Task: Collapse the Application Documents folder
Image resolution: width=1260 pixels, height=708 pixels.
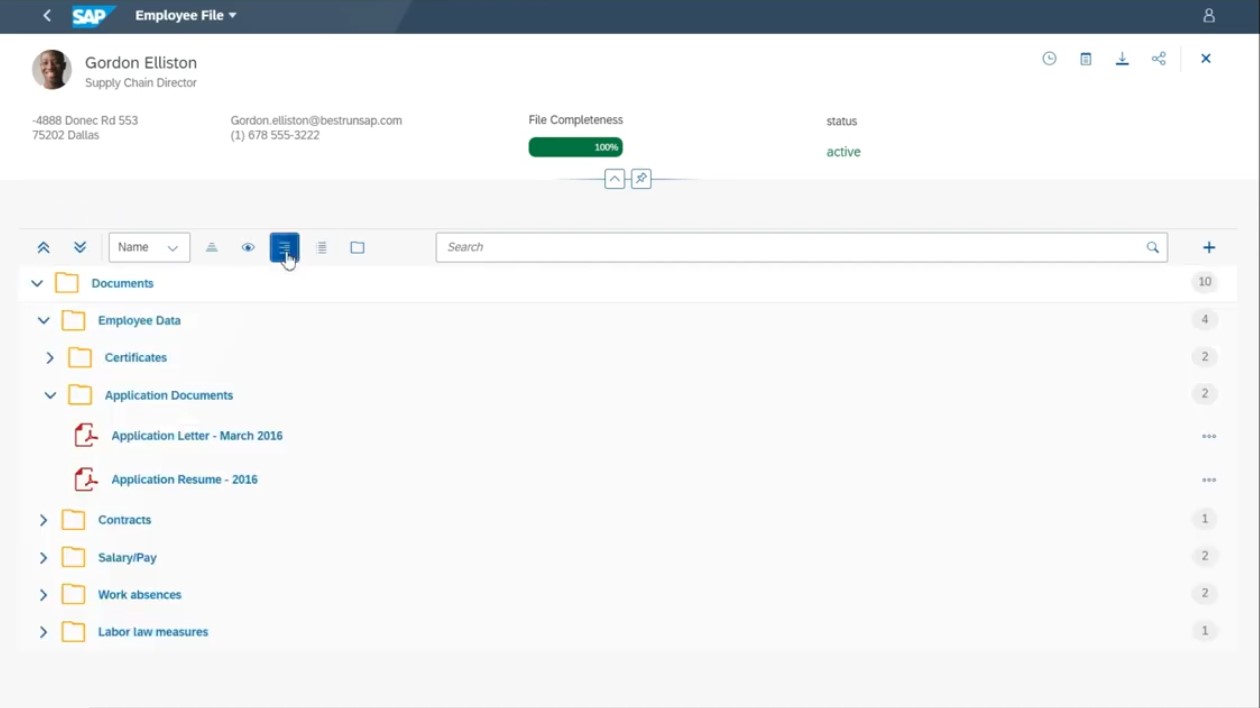Action: (x=50, y=394)
